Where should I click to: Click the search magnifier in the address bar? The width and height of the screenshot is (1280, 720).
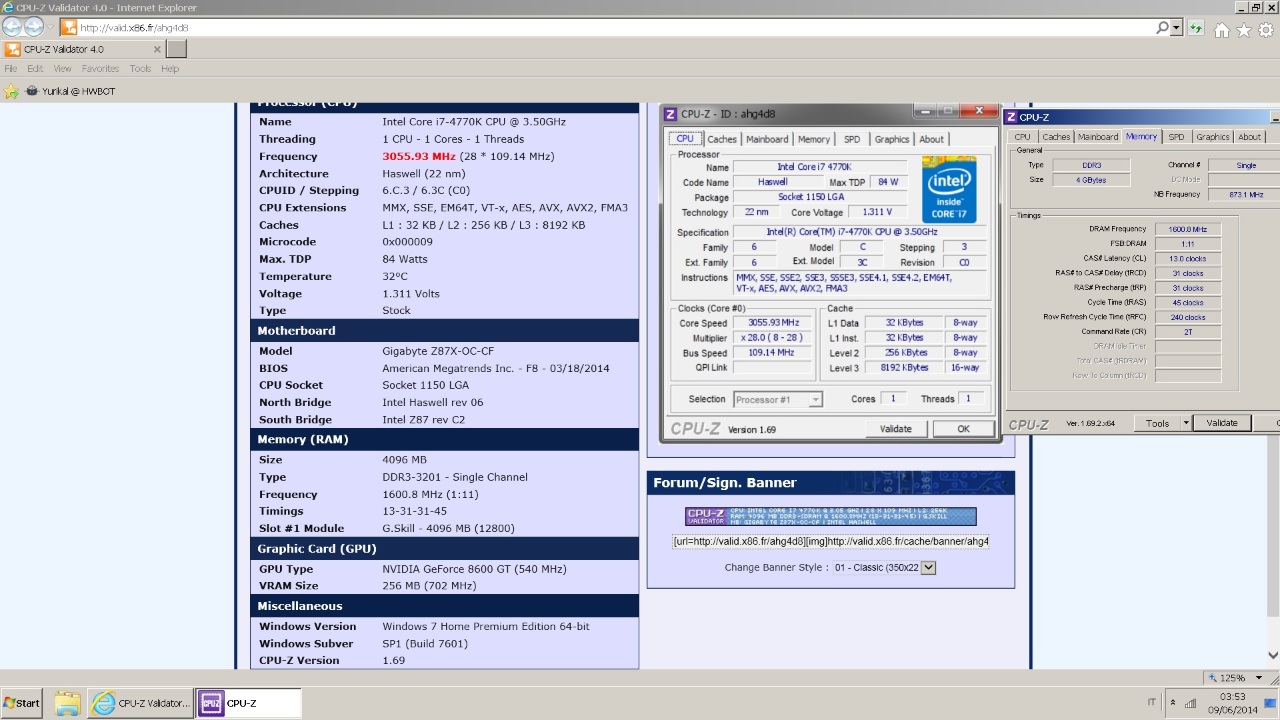point(1162,28)
